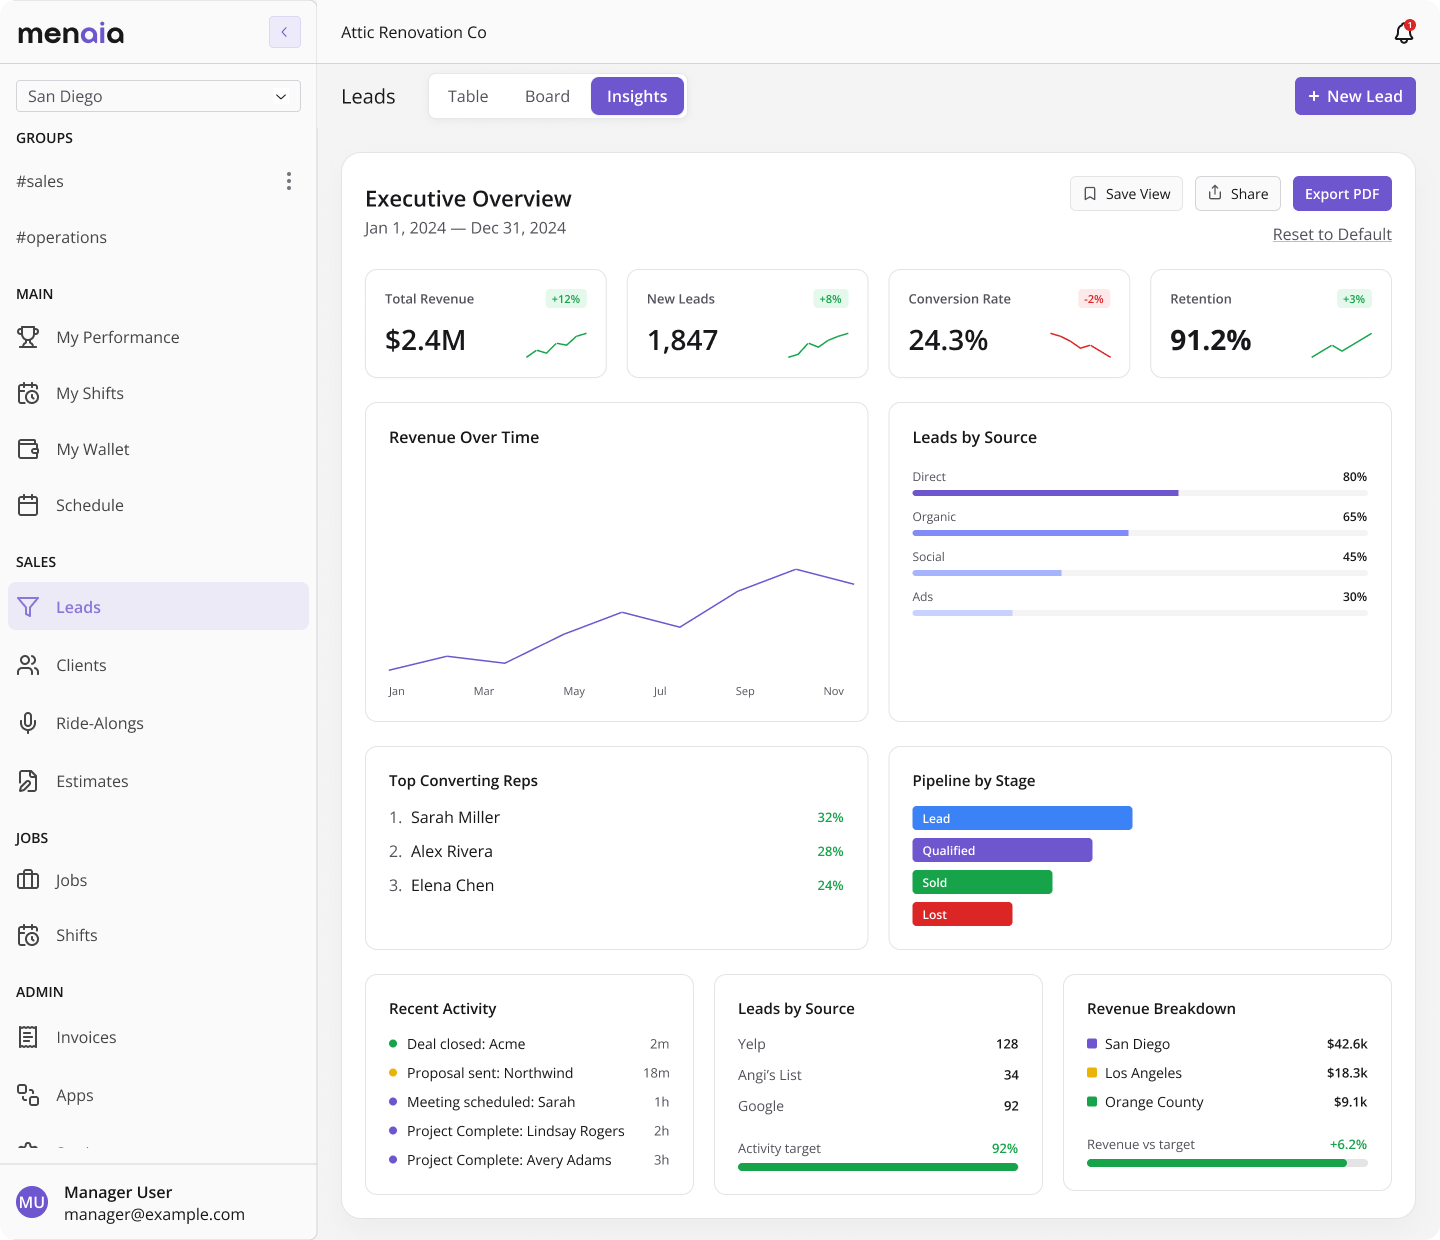
Task: Click the Invoices receipt icon
Action: coord(28,1037)
